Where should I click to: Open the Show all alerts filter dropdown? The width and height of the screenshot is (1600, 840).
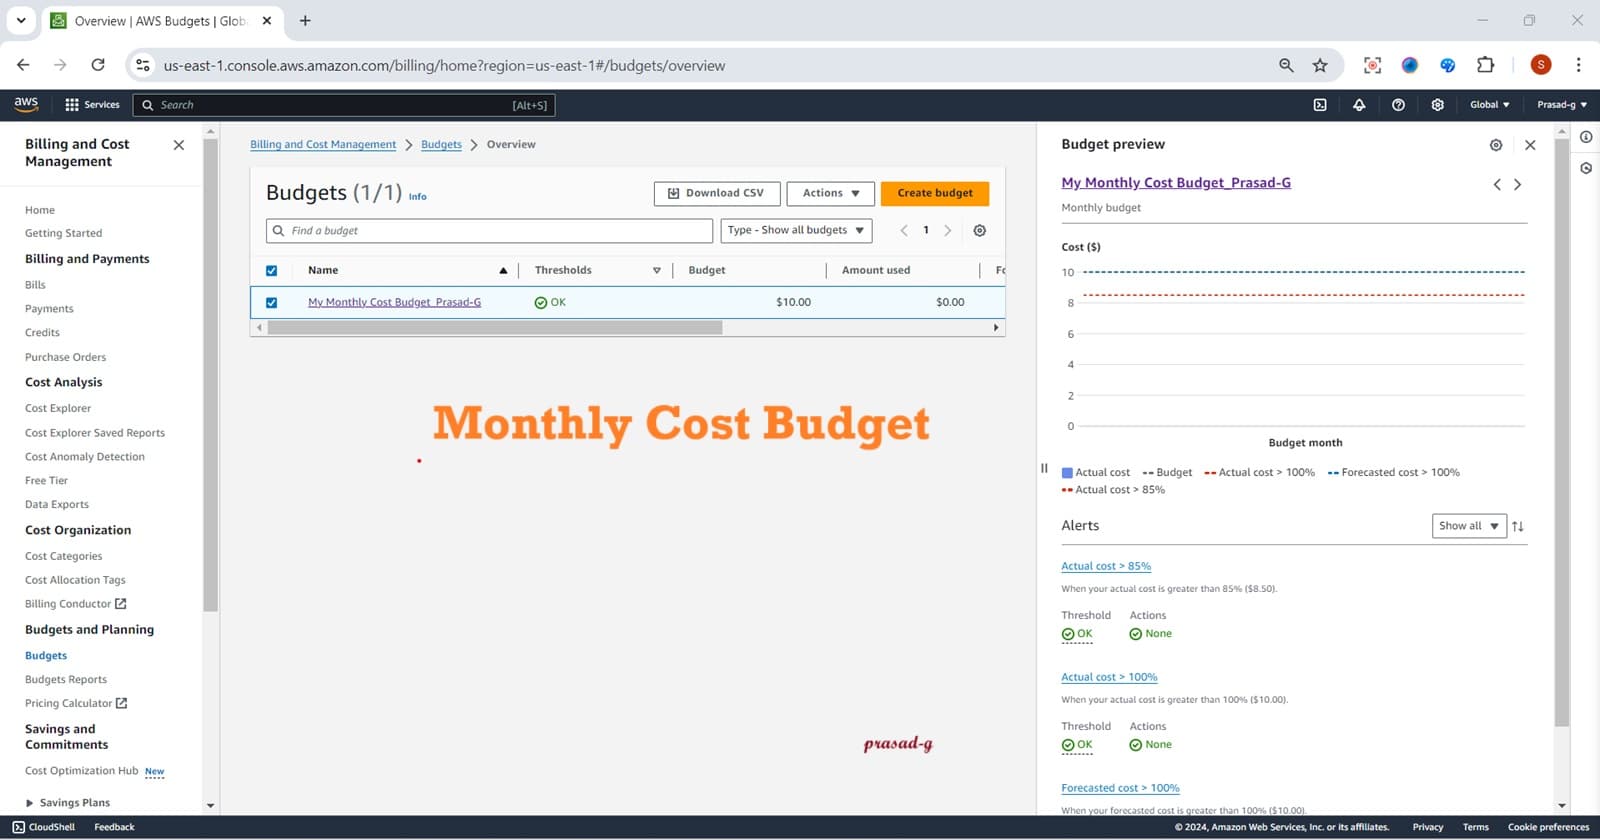[1468, 526]
